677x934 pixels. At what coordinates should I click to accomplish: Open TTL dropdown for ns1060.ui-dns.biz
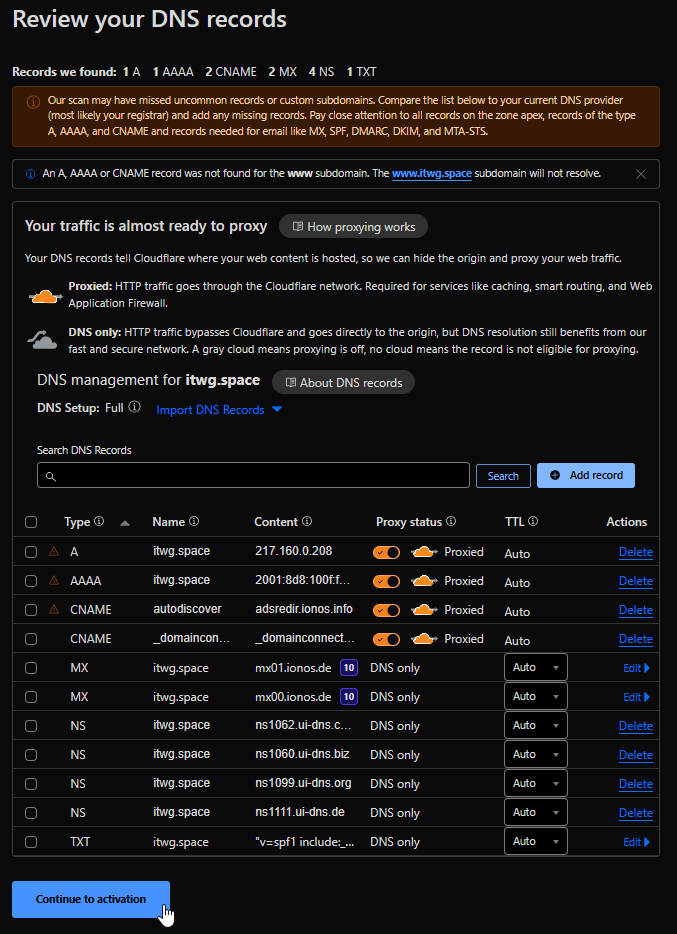tap(536, 754)
